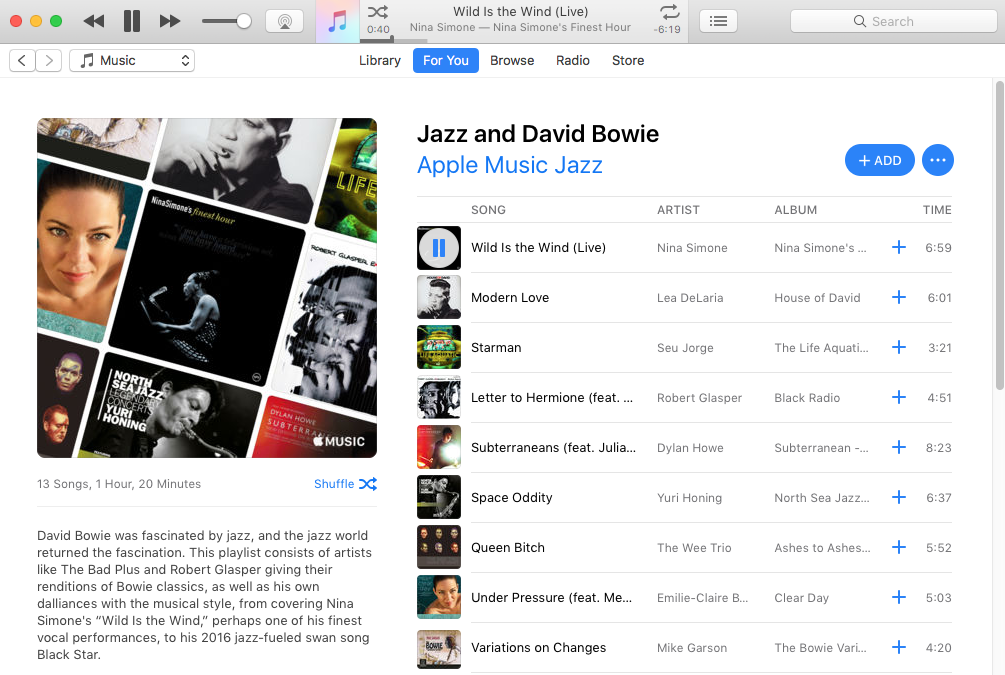
Task: Switch to the Radio tab
Action: click(x=573, y=61)
